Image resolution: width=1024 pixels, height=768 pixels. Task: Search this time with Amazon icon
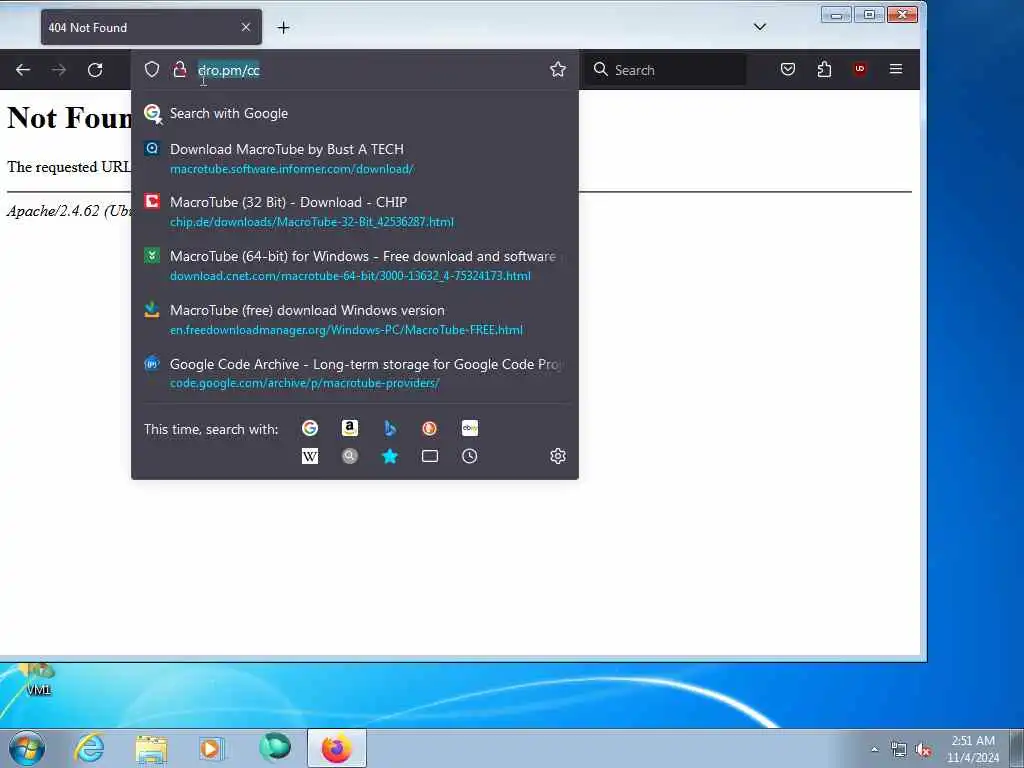click(x=350, y=428)
